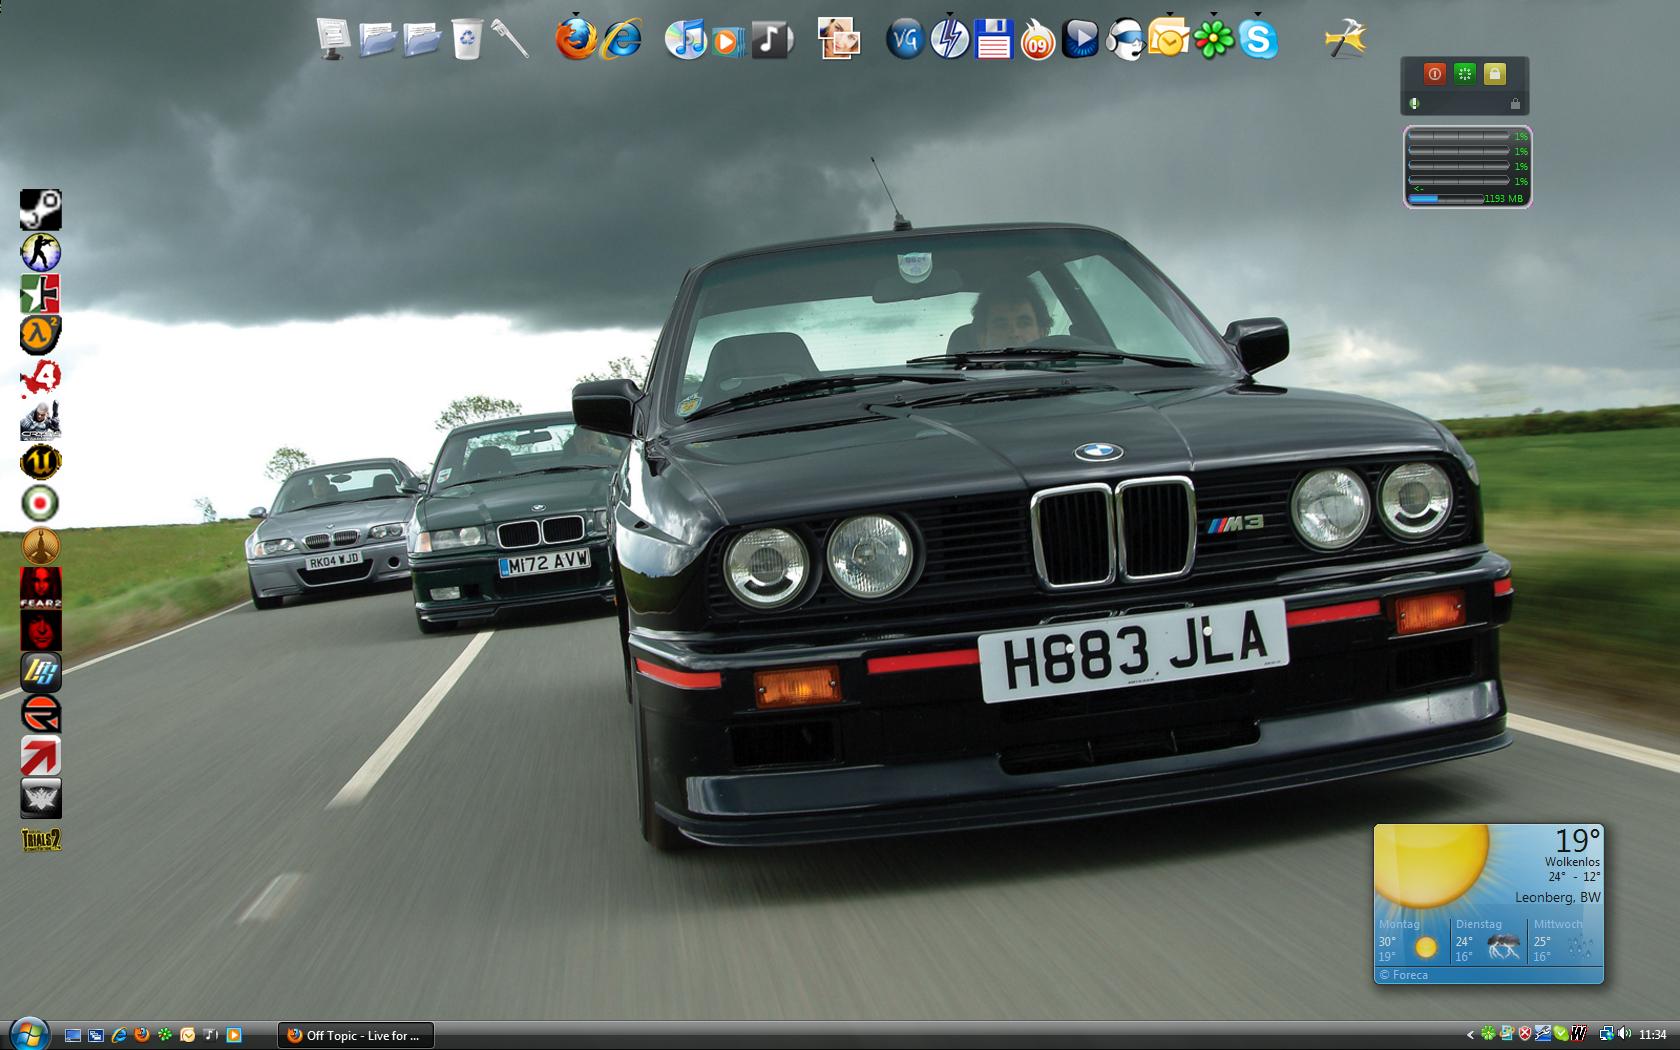Launch Daemon Tools lightning icon
This screenshot has width=1680, height=1050.
click(x=949, y=39)
